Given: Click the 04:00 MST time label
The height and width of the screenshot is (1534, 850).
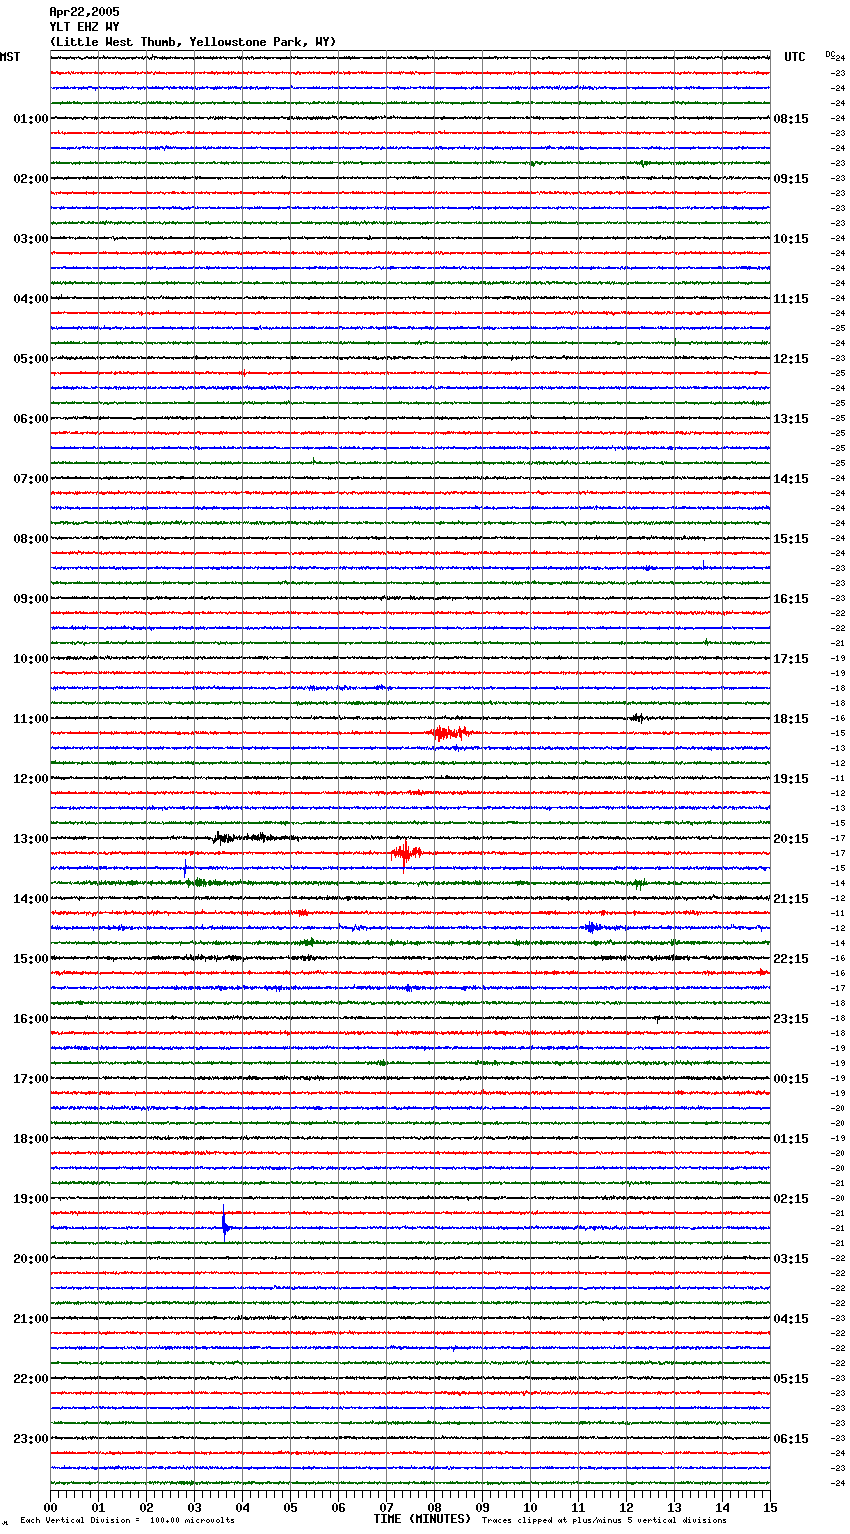Looking at the screenshot, I should [30, 299].
